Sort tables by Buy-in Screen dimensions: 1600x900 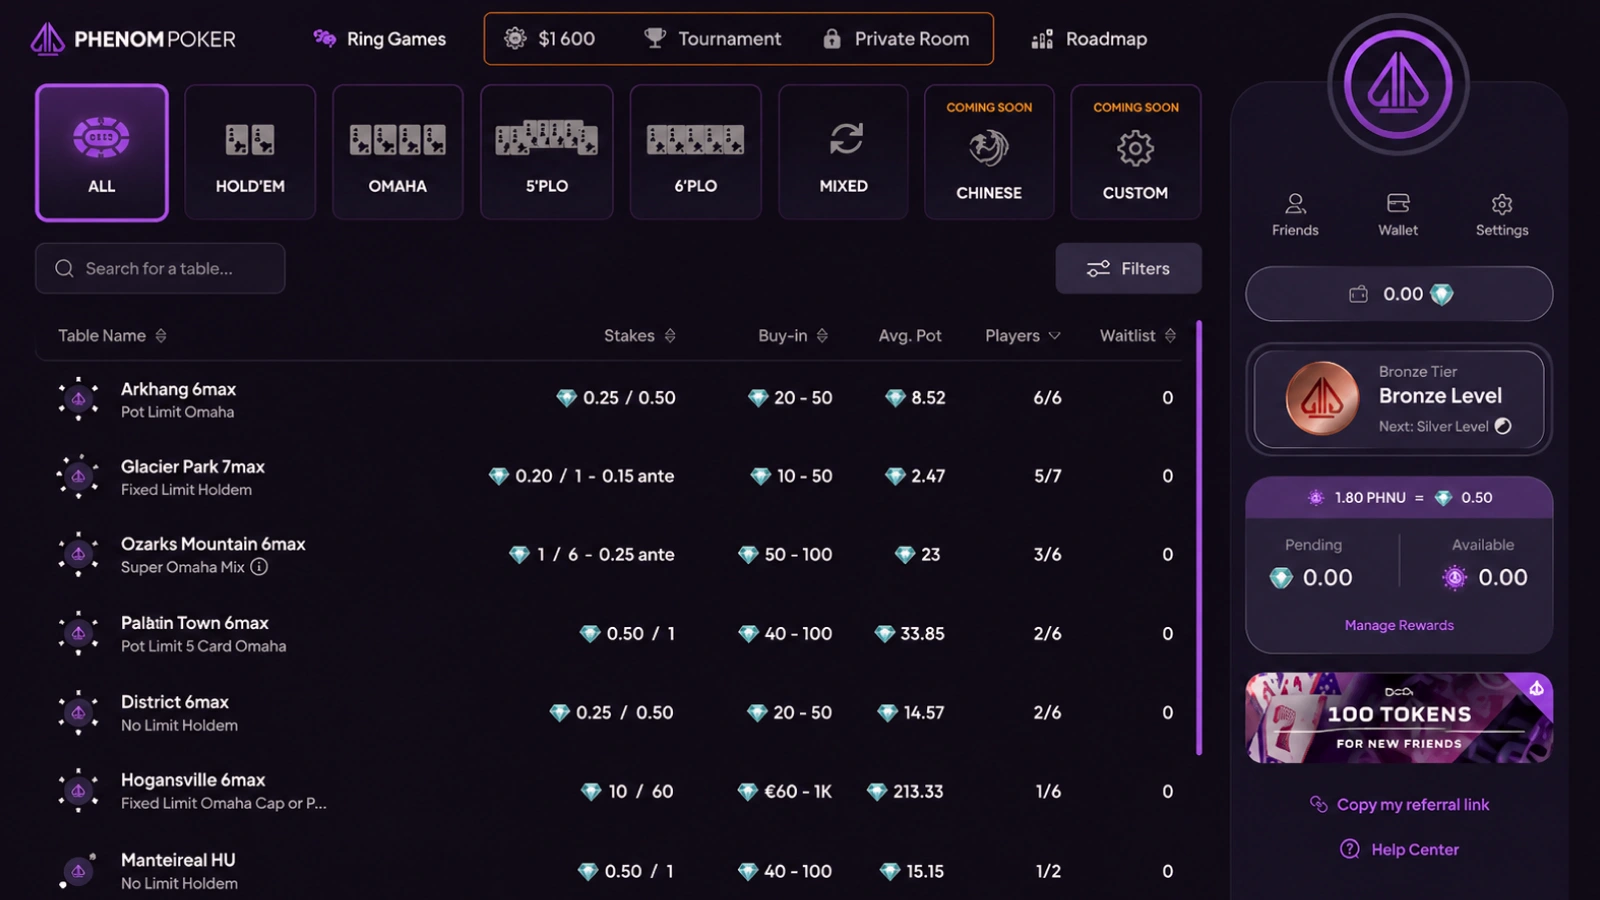point(793,336)
